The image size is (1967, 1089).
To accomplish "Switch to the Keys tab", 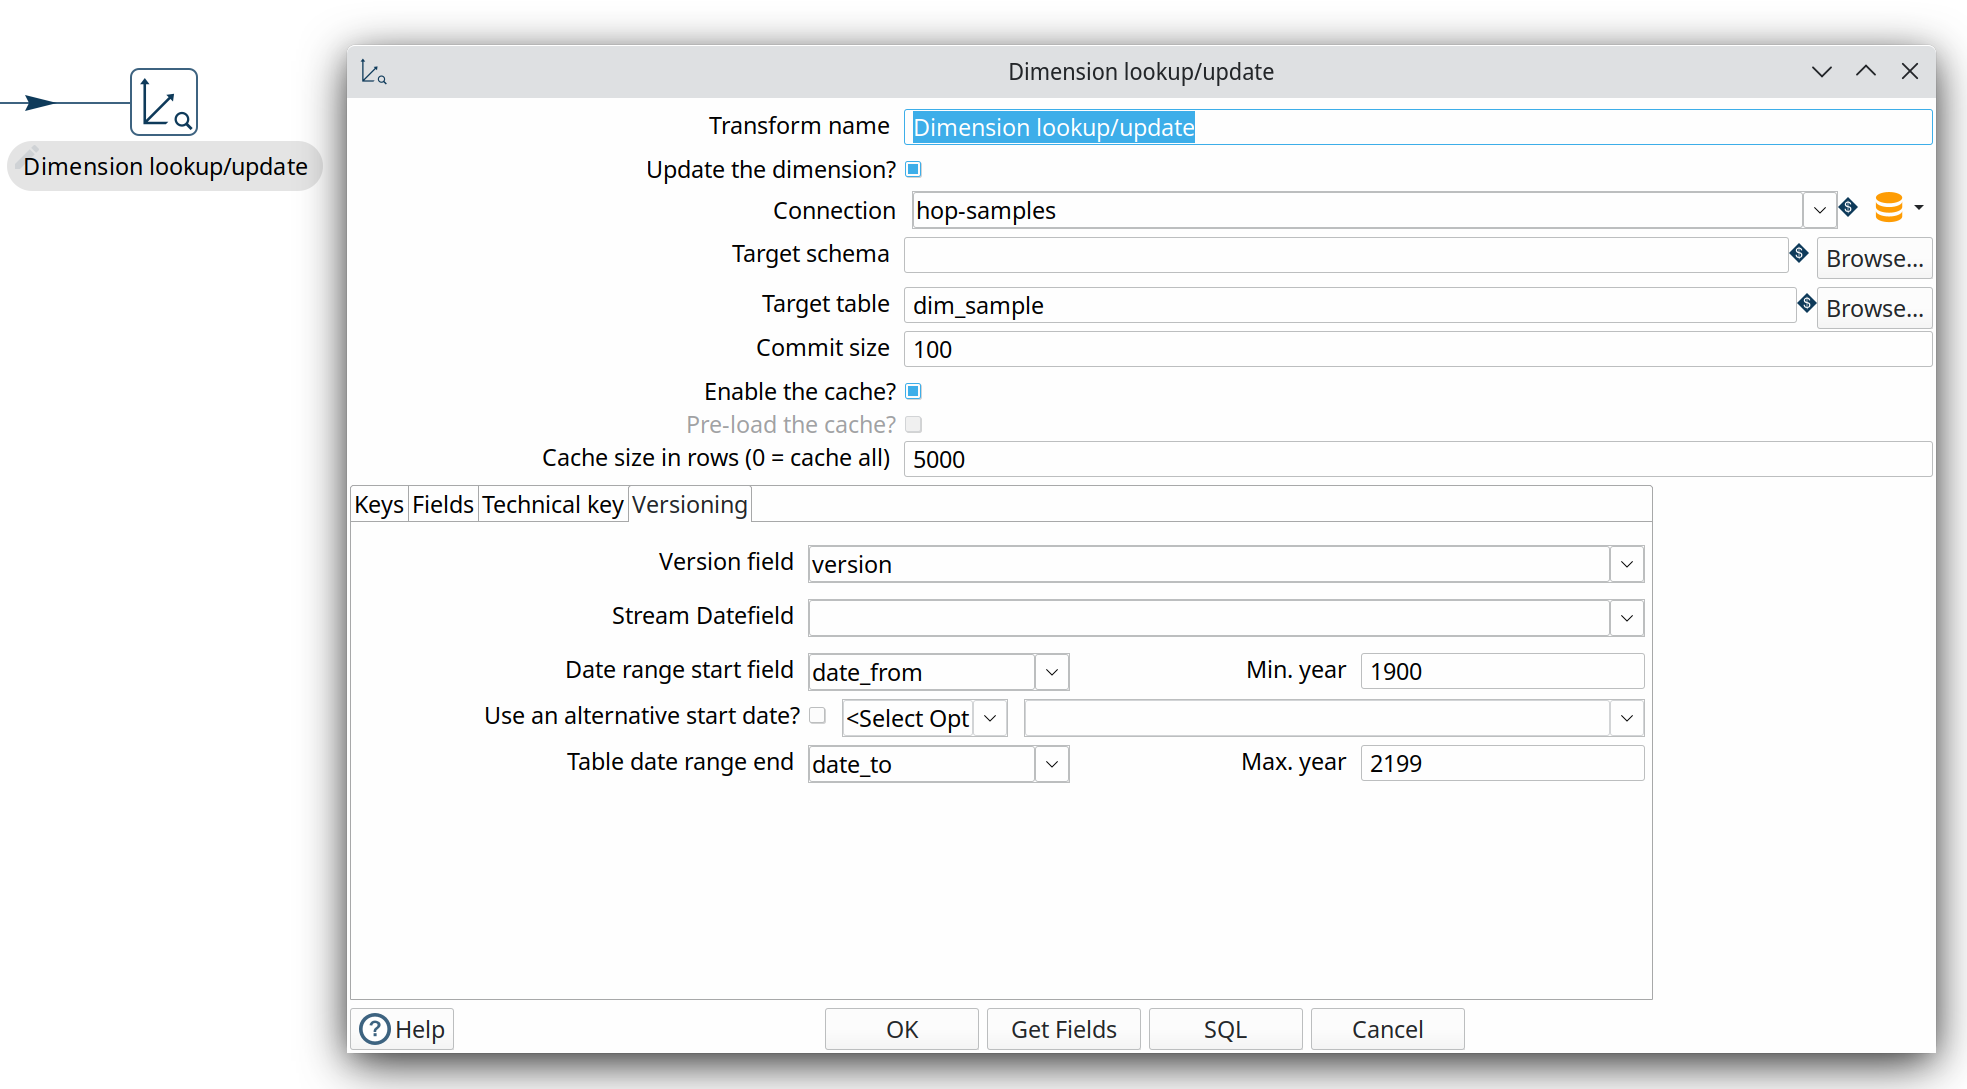I will point(379,505).
